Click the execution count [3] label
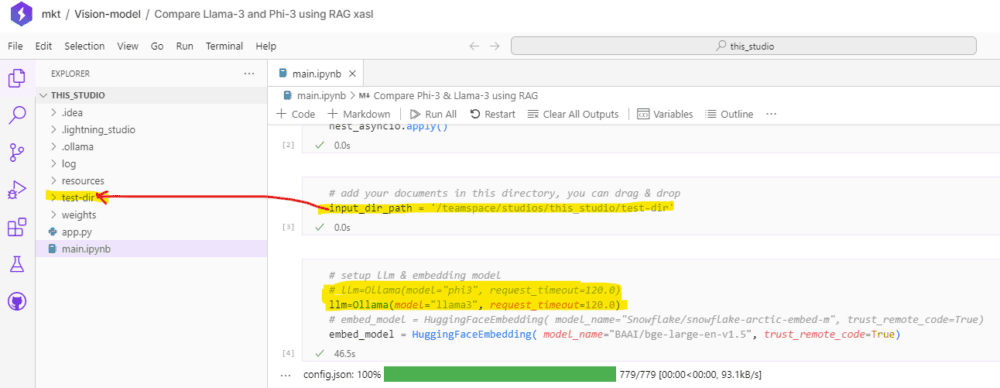This screenshot has height=388, width=1000. pyautogui.click(x=288, y=227)
